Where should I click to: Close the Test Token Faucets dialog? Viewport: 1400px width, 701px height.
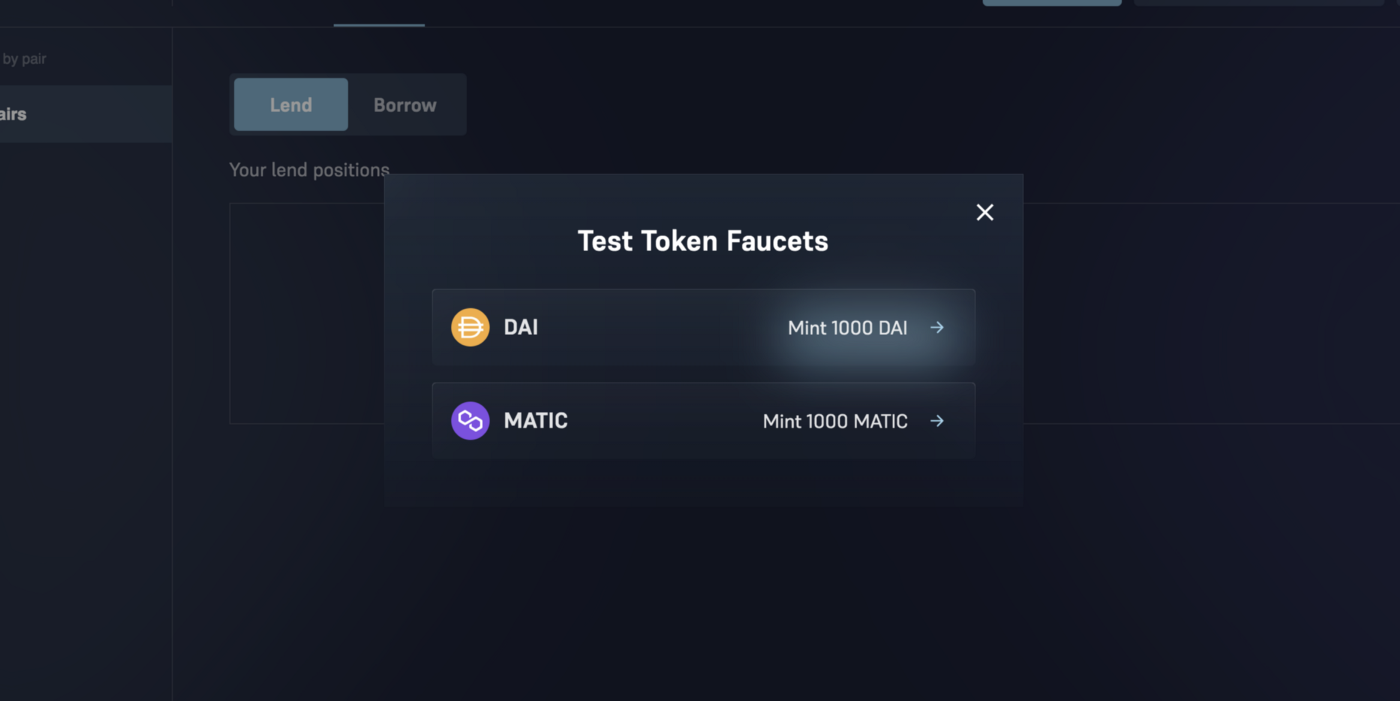coord(985,212)
